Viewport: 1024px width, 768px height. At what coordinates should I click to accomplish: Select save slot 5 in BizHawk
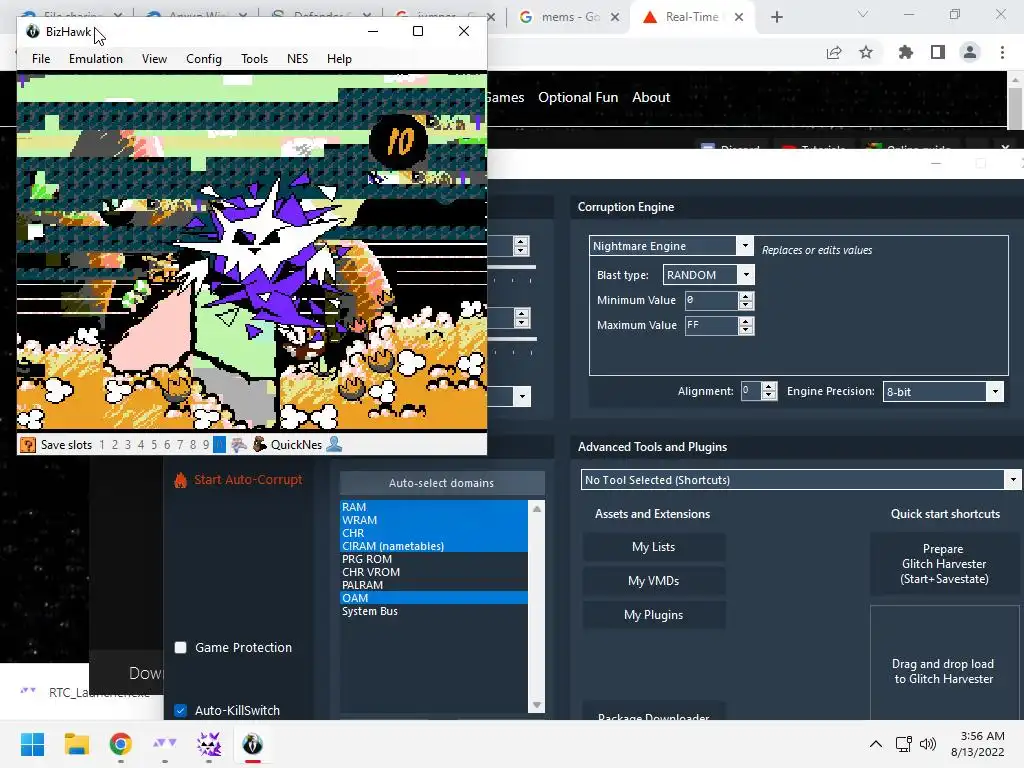click(x=154, y=445)
